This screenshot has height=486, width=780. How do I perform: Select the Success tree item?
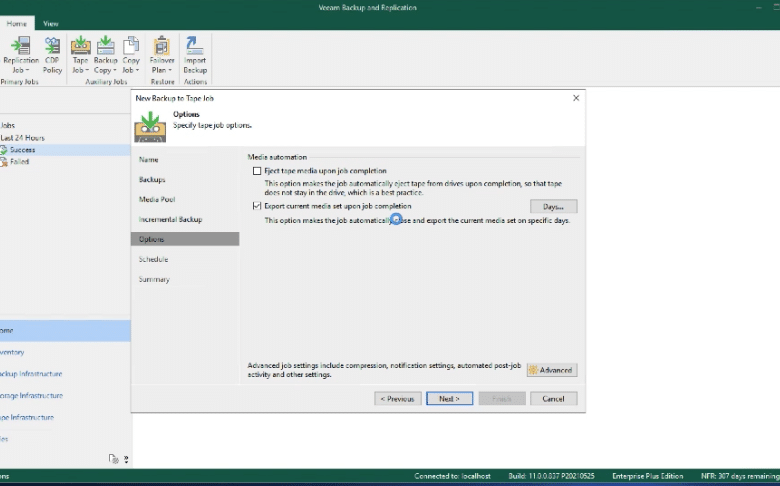[x=22, y=150]
